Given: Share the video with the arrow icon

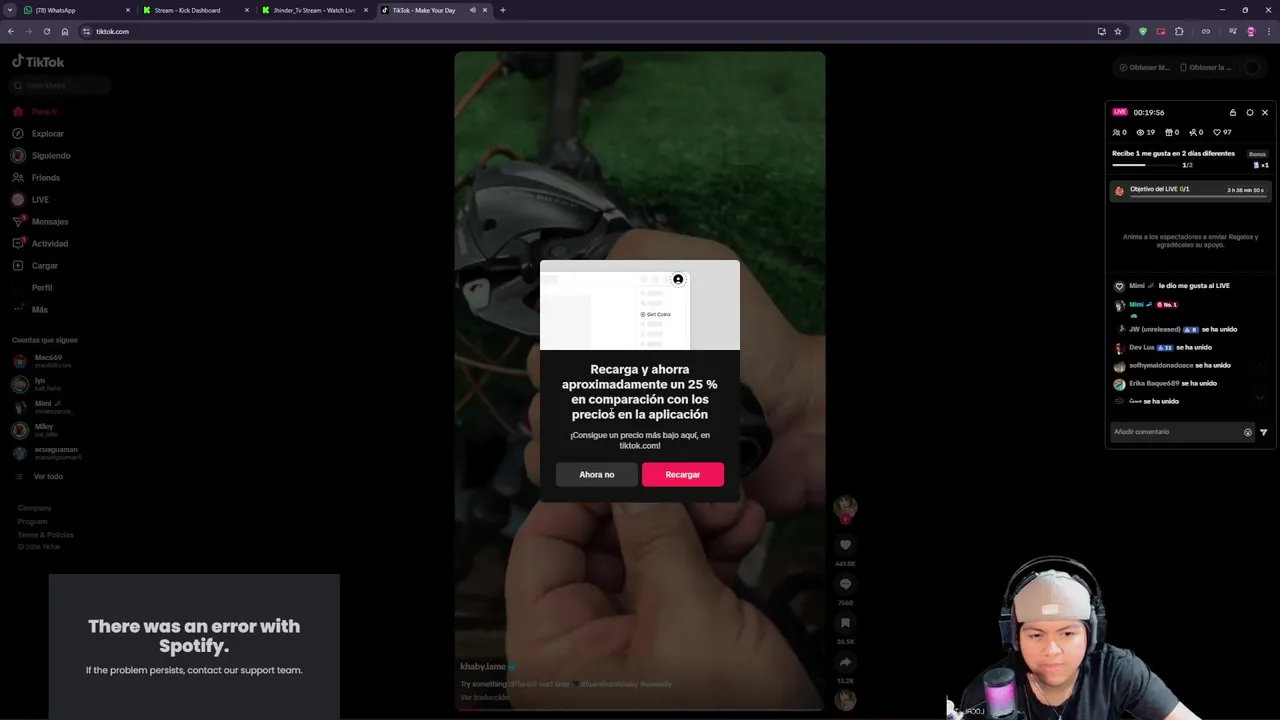Looking at the screenshot, I should (845, 662).
